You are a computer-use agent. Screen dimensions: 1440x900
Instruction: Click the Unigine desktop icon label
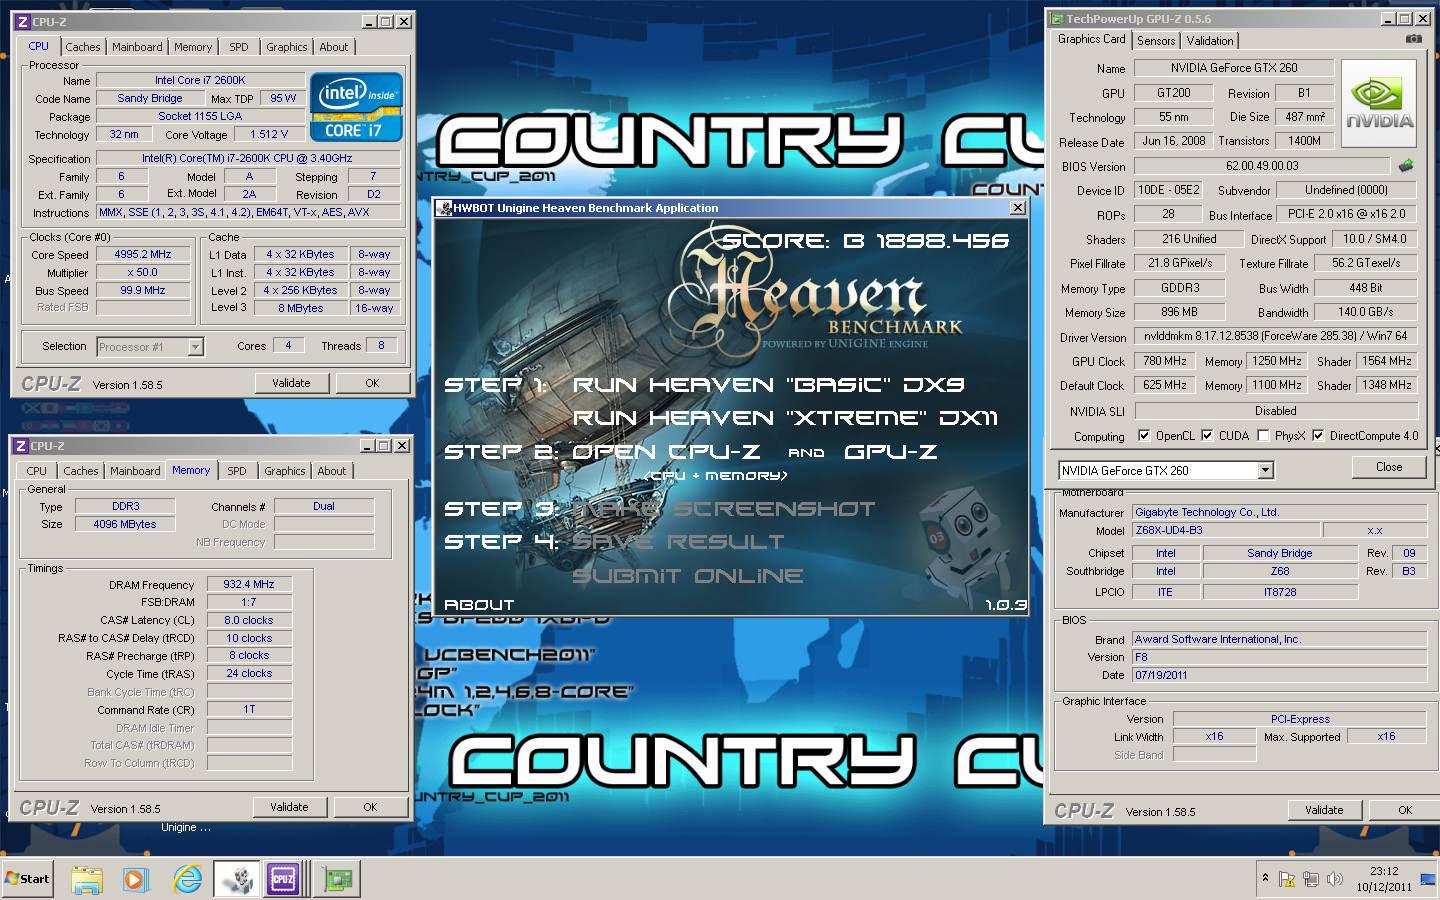coord(186,827)
